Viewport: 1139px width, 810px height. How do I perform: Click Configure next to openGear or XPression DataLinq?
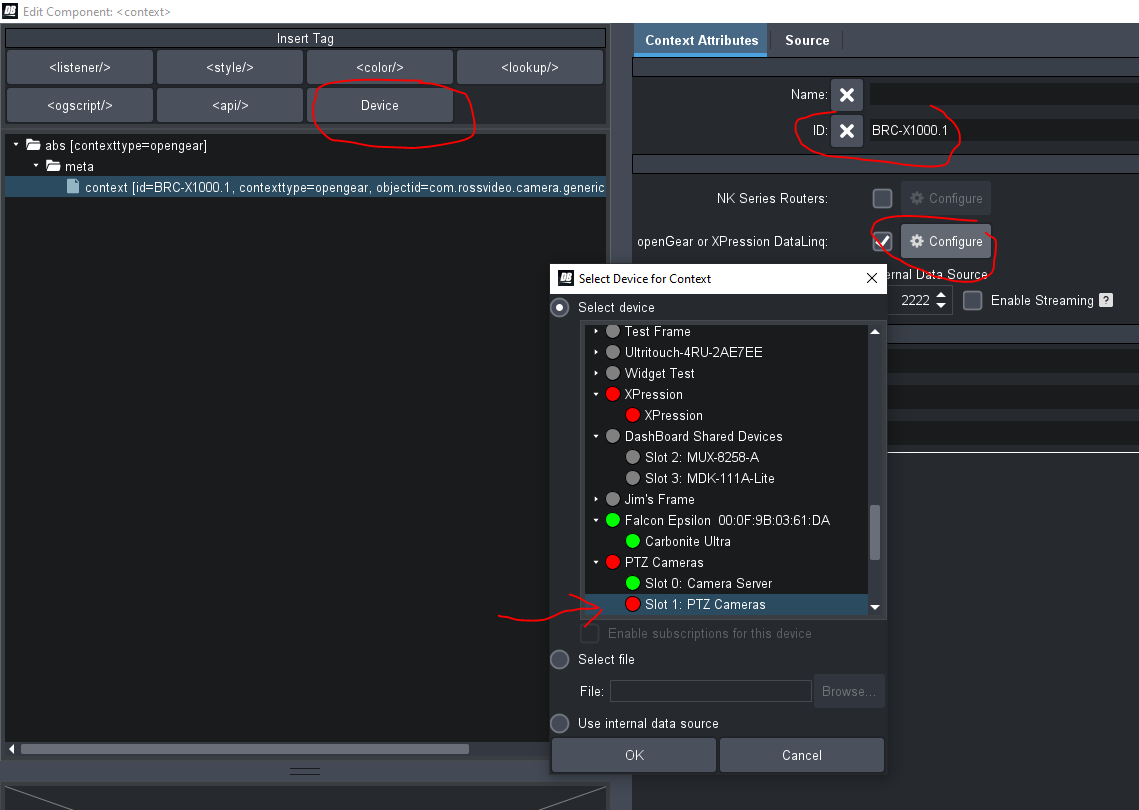pyautogui.click(x=946, y=241)
